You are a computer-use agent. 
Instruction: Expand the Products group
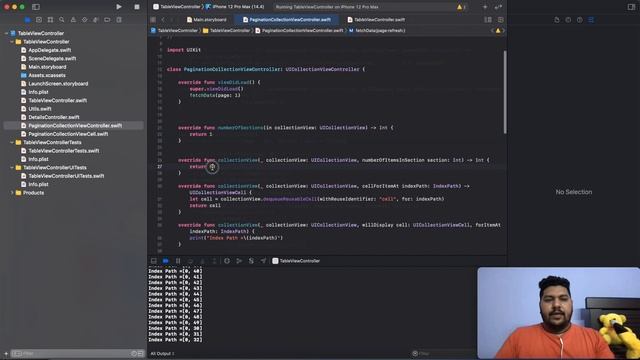[12, 193]
